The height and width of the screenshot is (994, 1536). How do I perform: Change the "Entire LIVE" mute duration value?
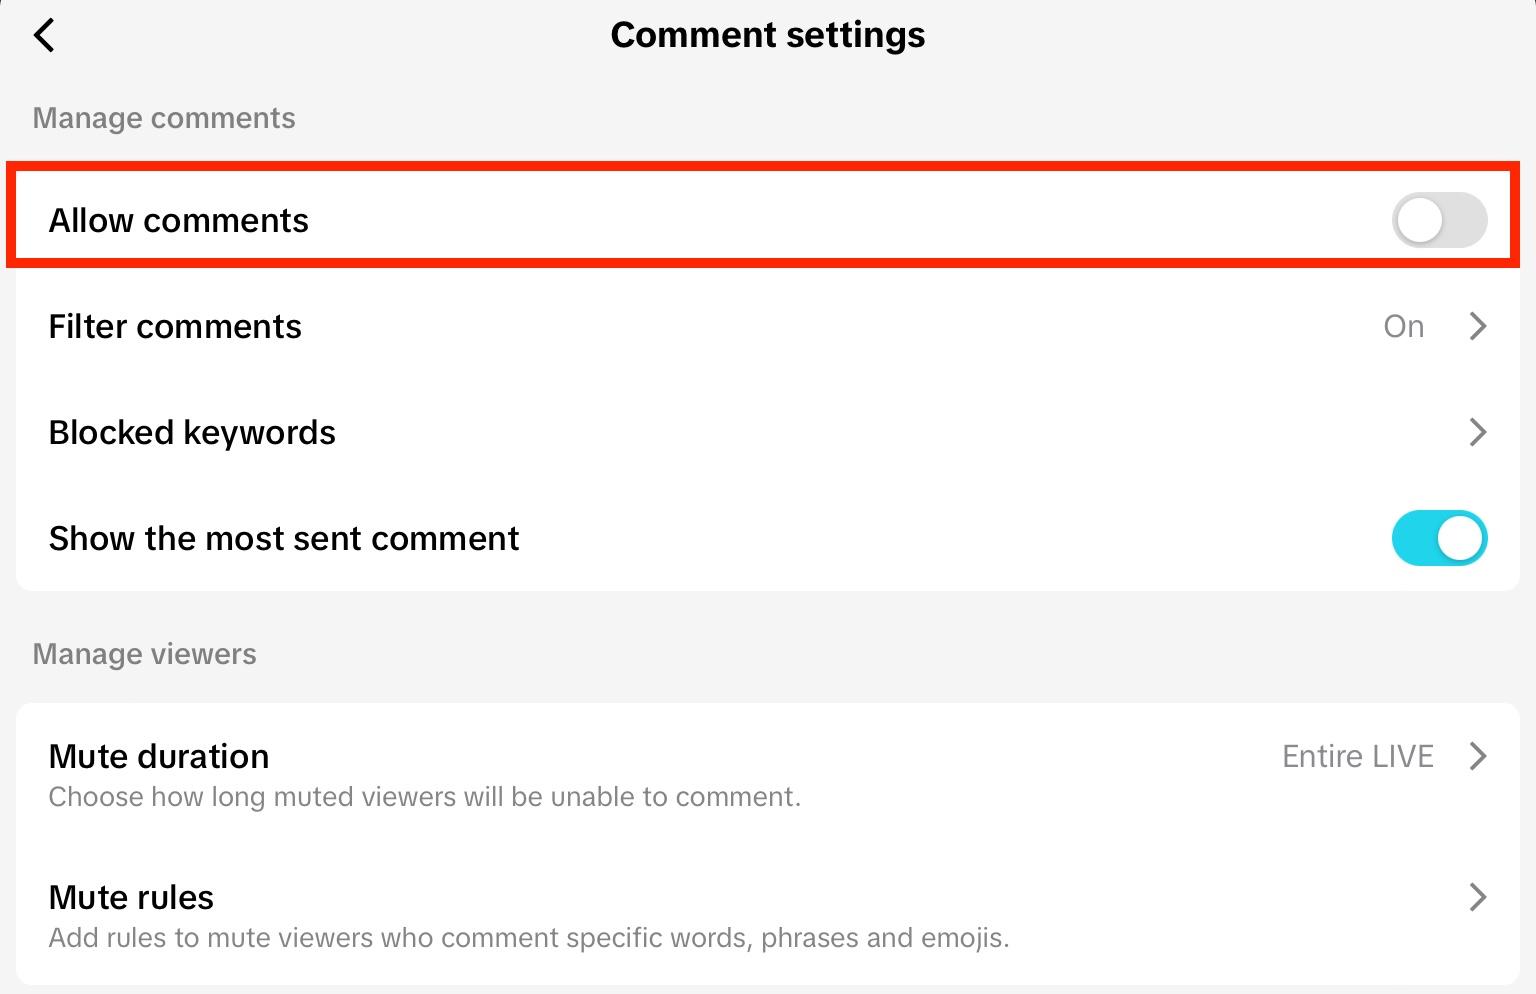1357,756
